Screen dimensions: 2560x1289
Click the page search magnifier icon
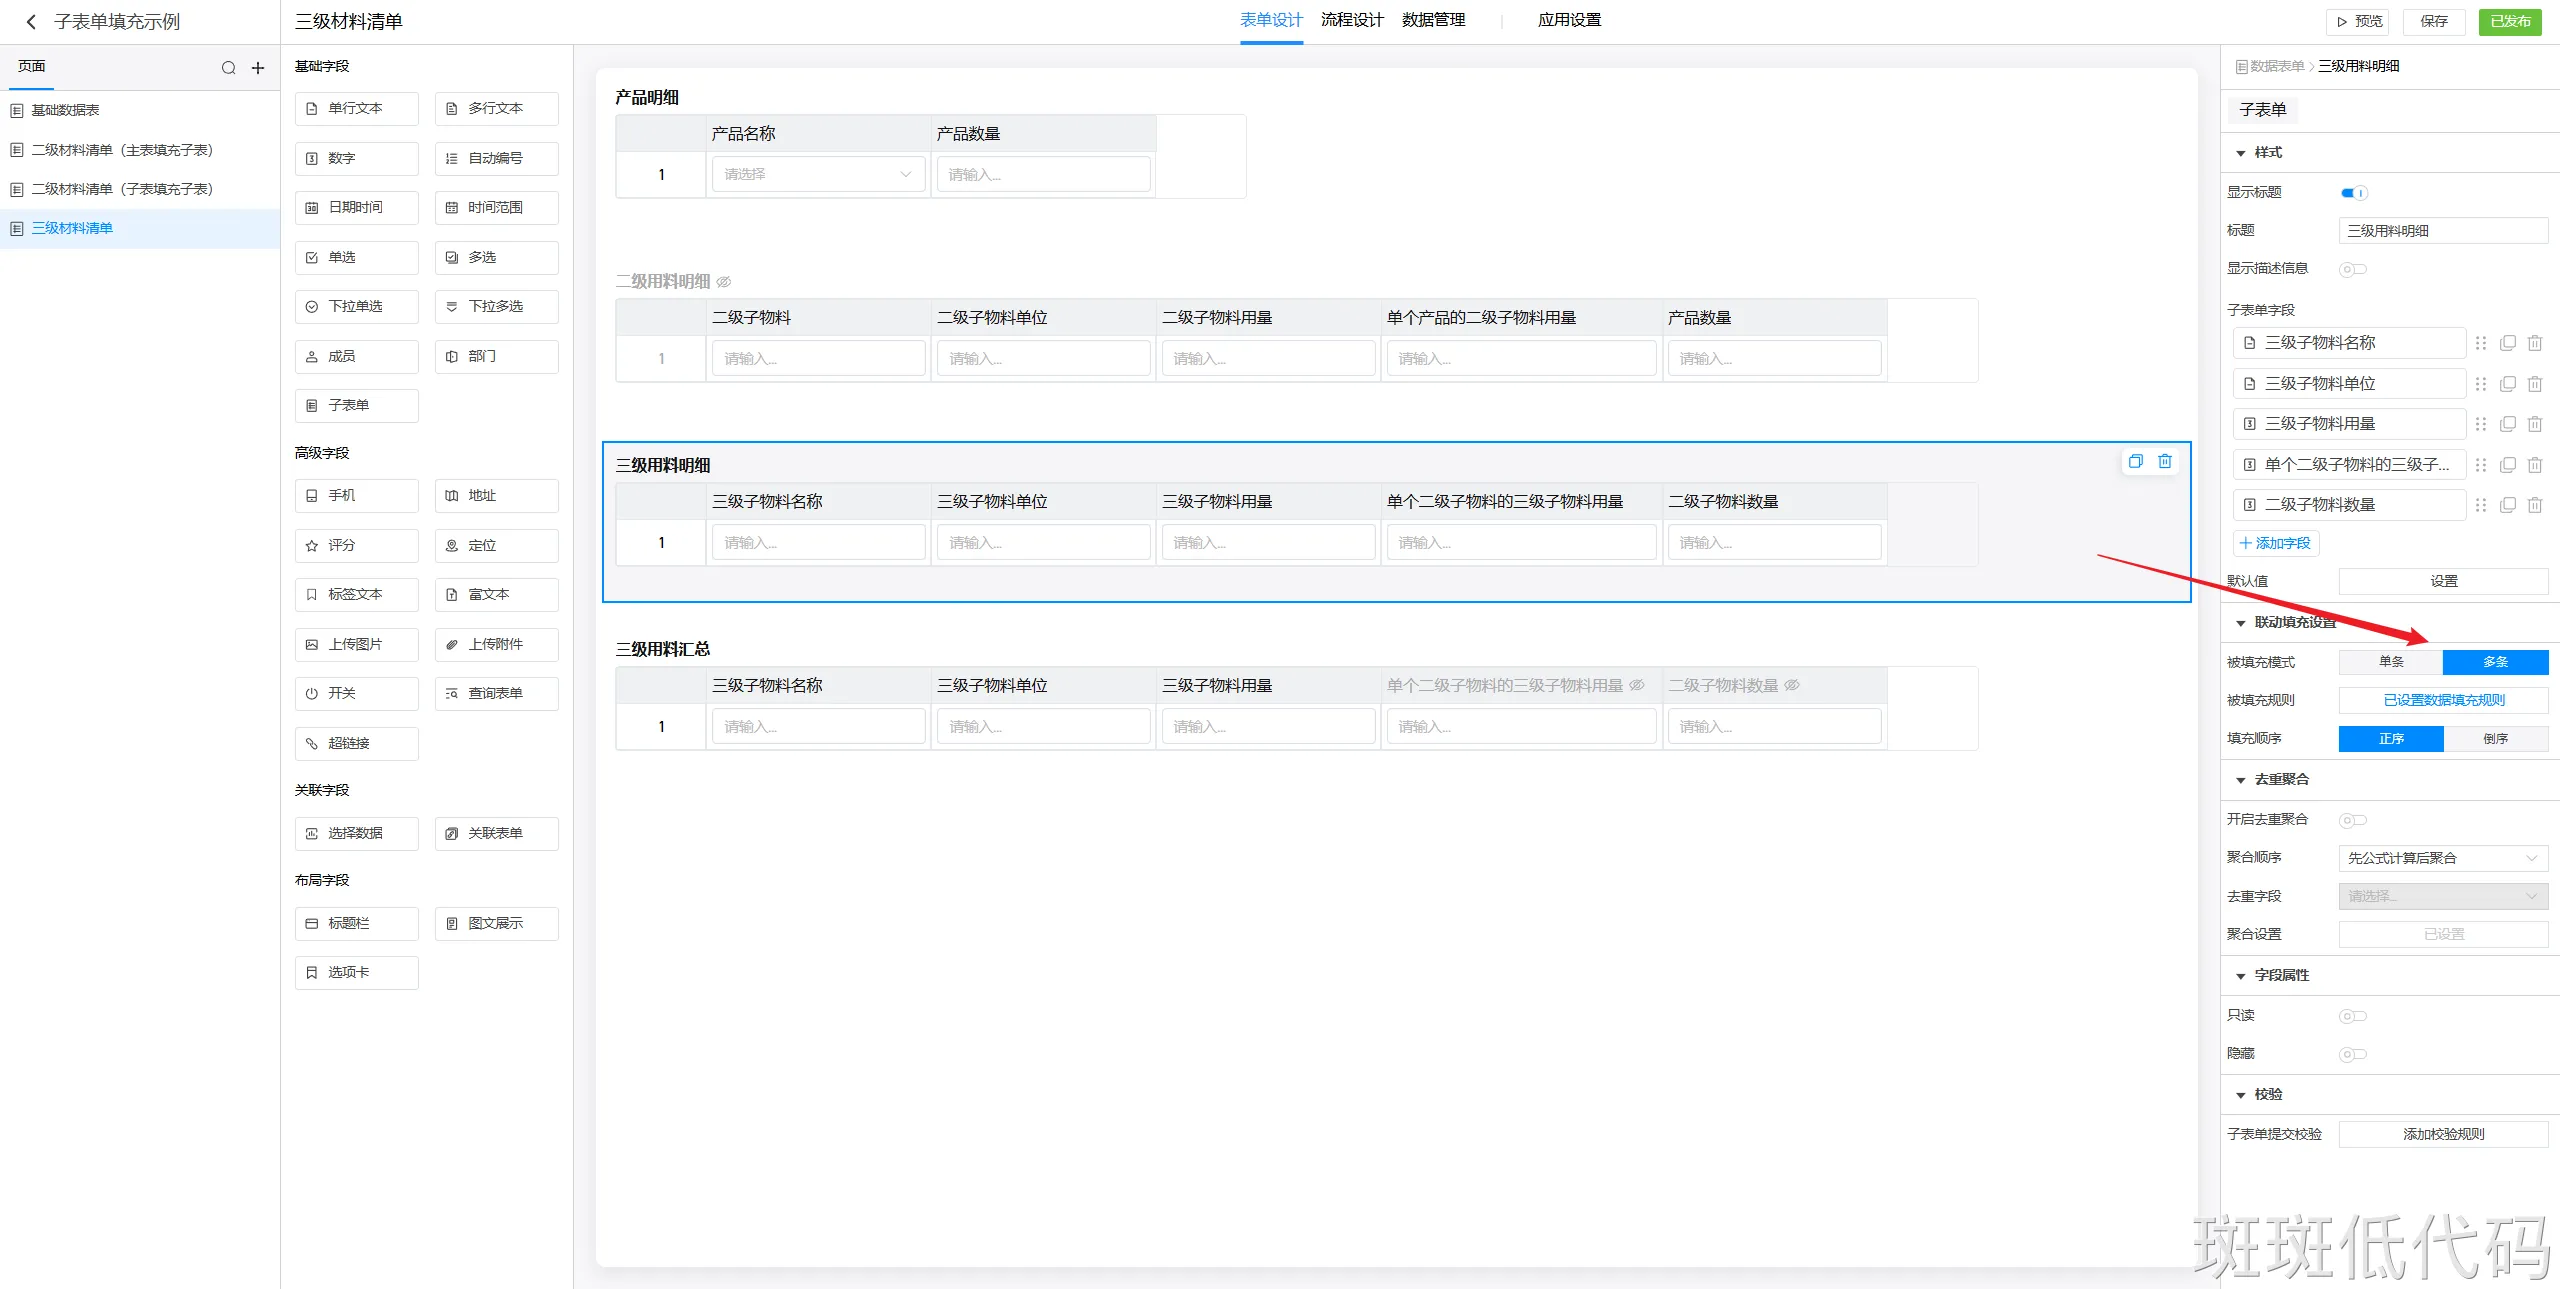(229, 68)
